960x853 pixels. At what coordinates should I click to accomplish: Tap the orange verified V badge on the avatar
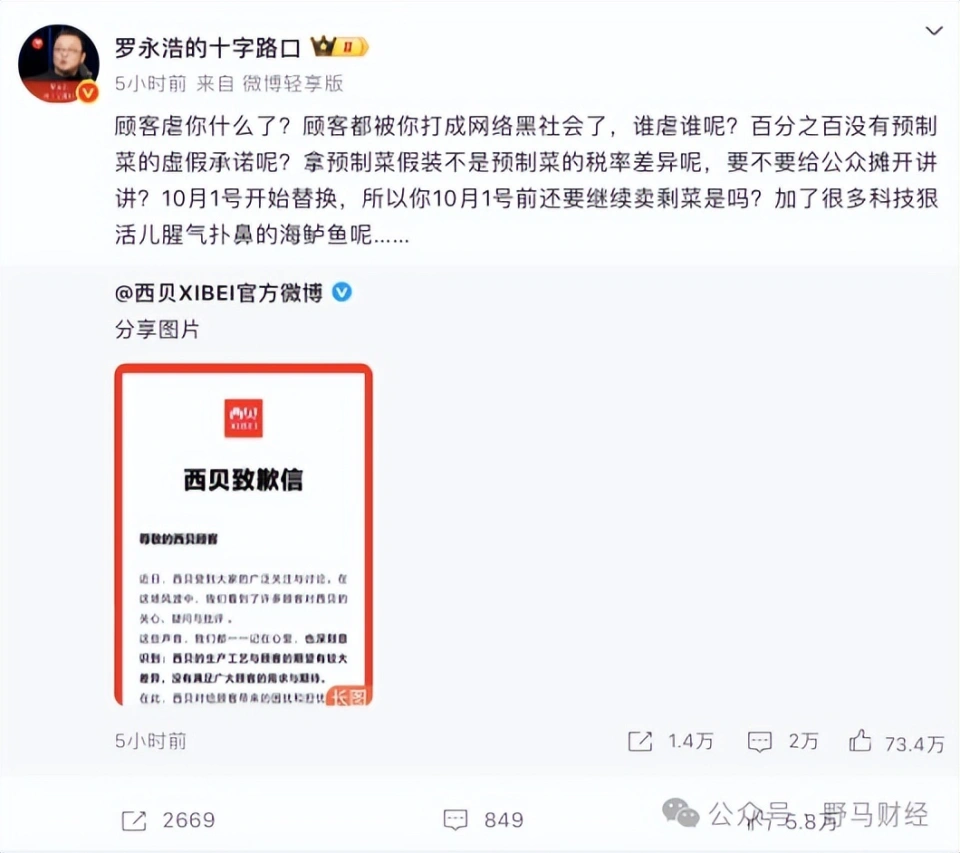tap(89, 92)
